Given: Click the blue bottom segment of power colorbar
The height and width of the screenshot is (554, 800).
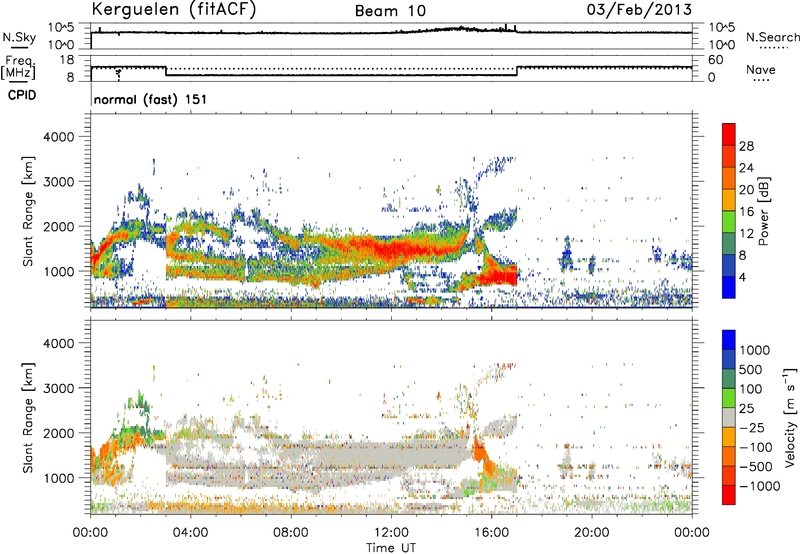Looking at the screenshot, I should pyautogui.click(x=729, y=287).
